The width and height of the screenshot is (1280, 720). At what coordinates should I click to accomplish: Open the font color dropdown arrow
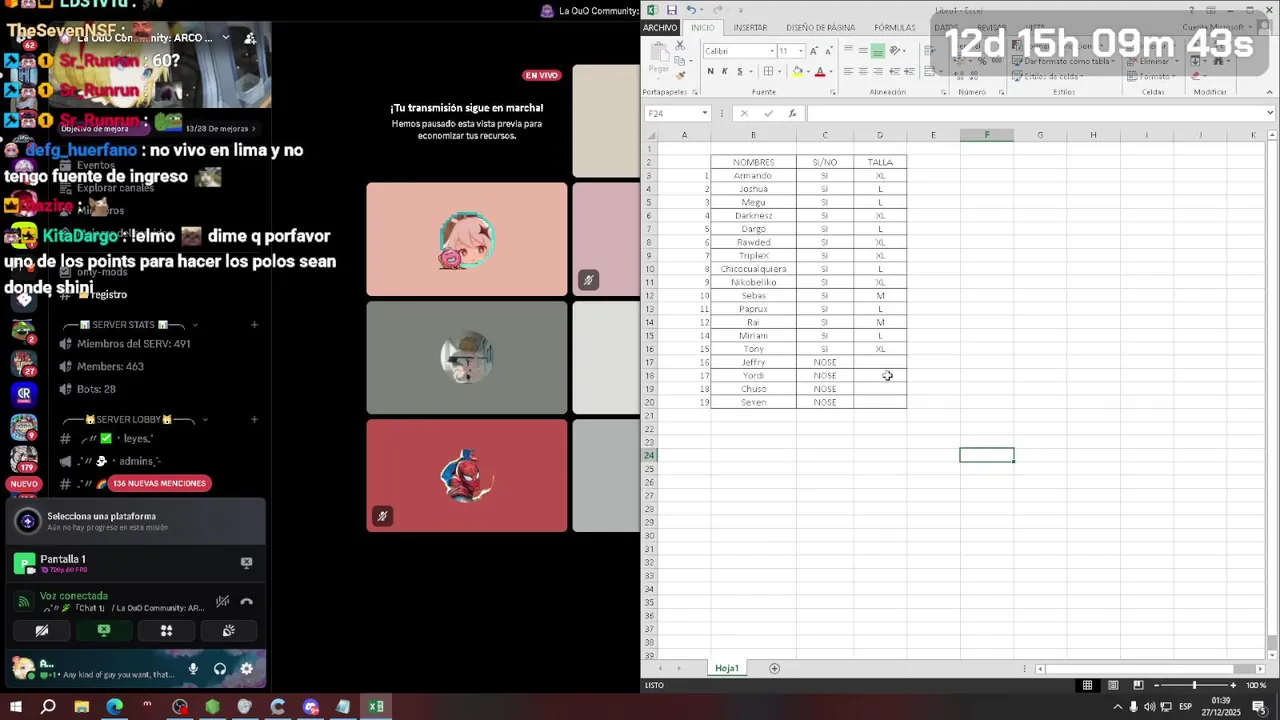tap(831, 71)
